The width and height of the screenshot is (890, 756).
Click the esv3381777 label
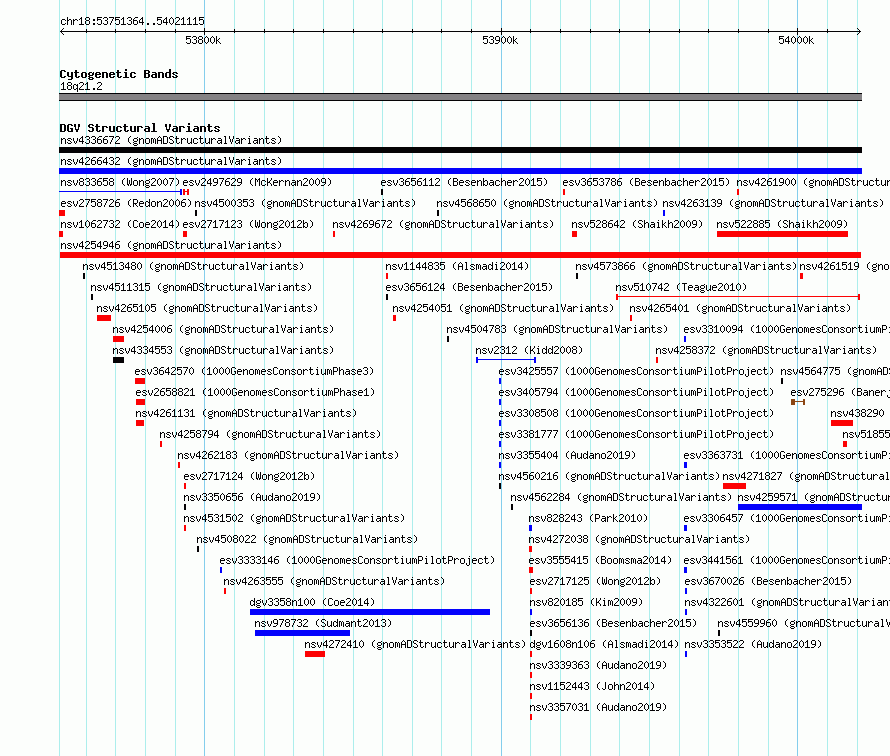click(636, 434)
